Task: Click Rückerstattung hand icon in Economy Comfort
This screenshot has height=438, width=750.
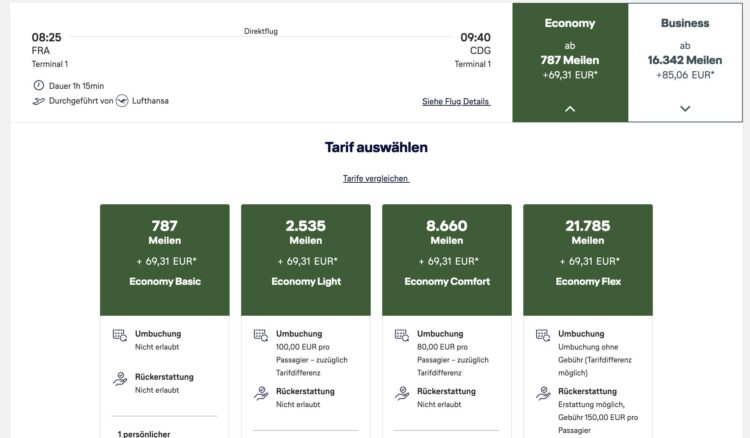Action: (402, 393)
